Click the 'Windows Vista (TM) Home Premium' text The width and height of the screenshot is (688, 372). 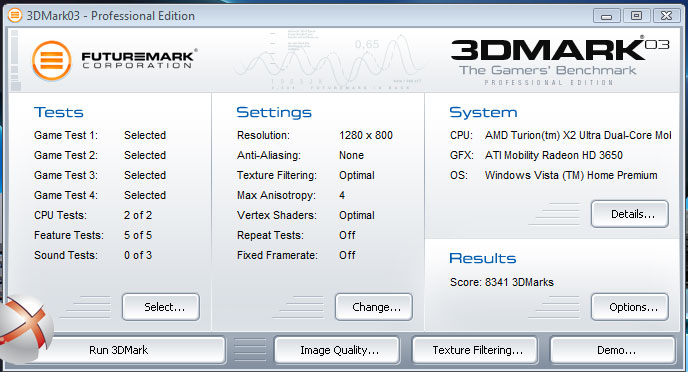click(x=571, y=175)
